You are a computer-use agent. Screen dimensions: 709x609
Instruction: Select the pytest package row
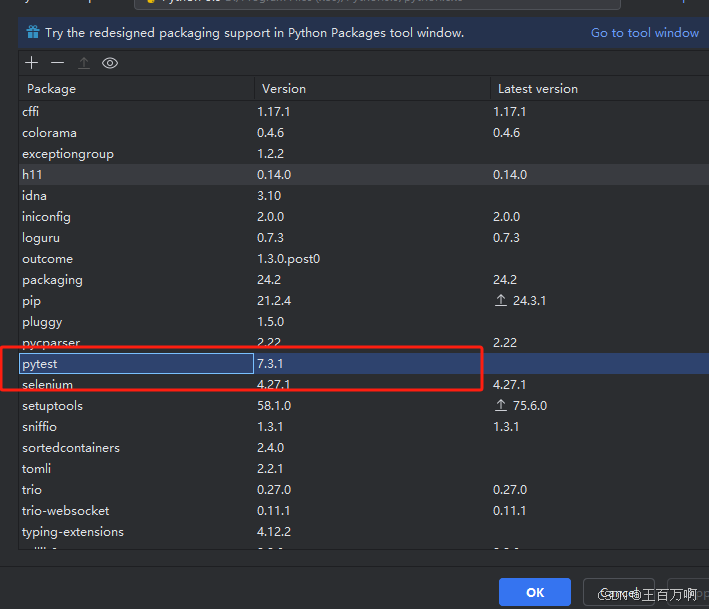point(364,364)
